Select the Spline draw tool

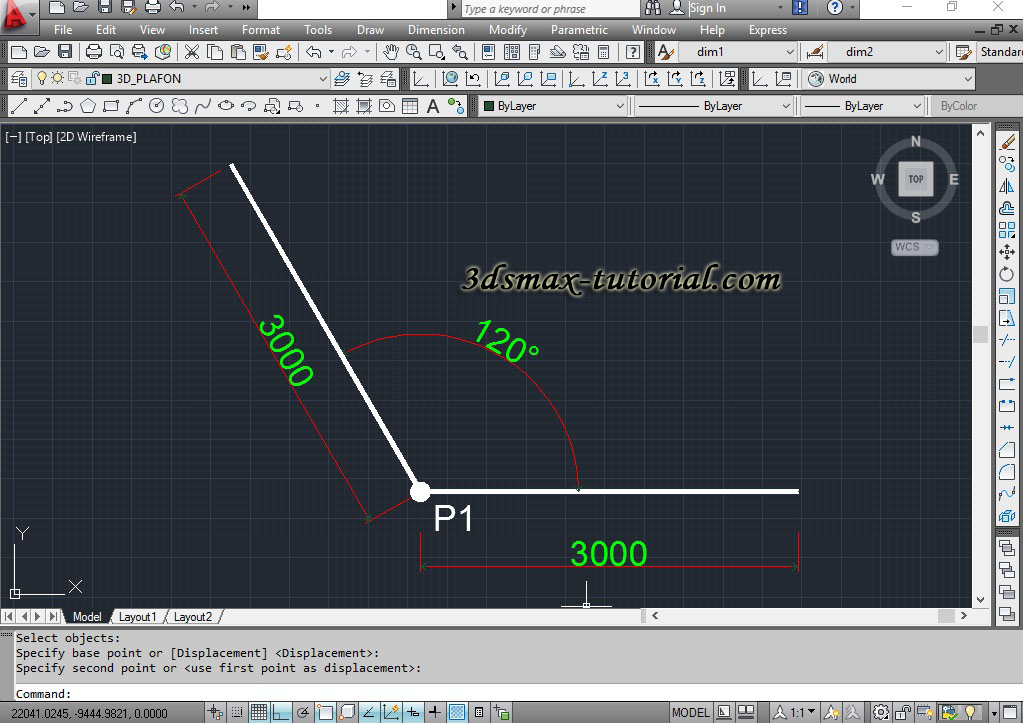[x=203, y=106]
